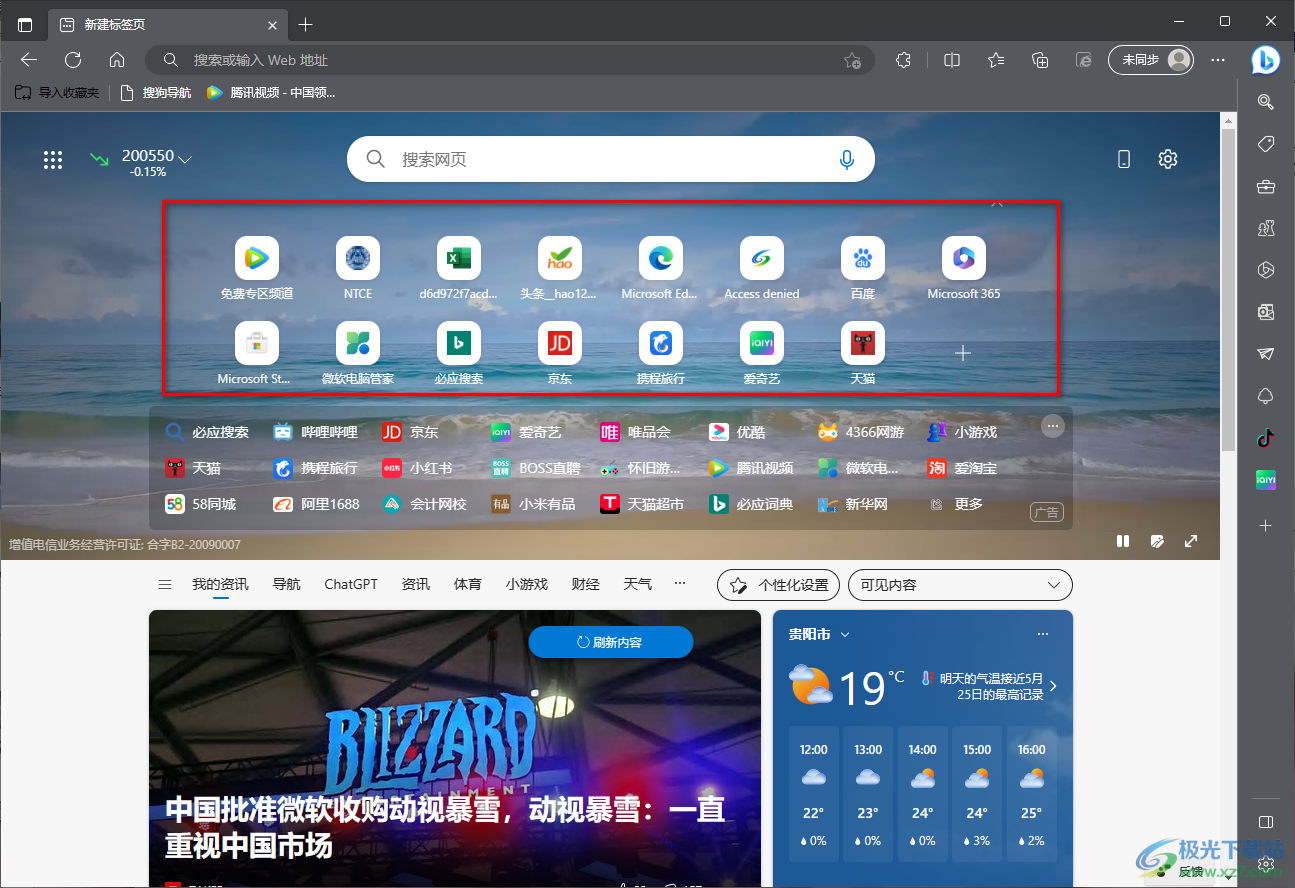Open the 搜狗导航 bookmark
Image resolution: width=1295 pixels, height=888 pixels.
(x=155, y=93)
